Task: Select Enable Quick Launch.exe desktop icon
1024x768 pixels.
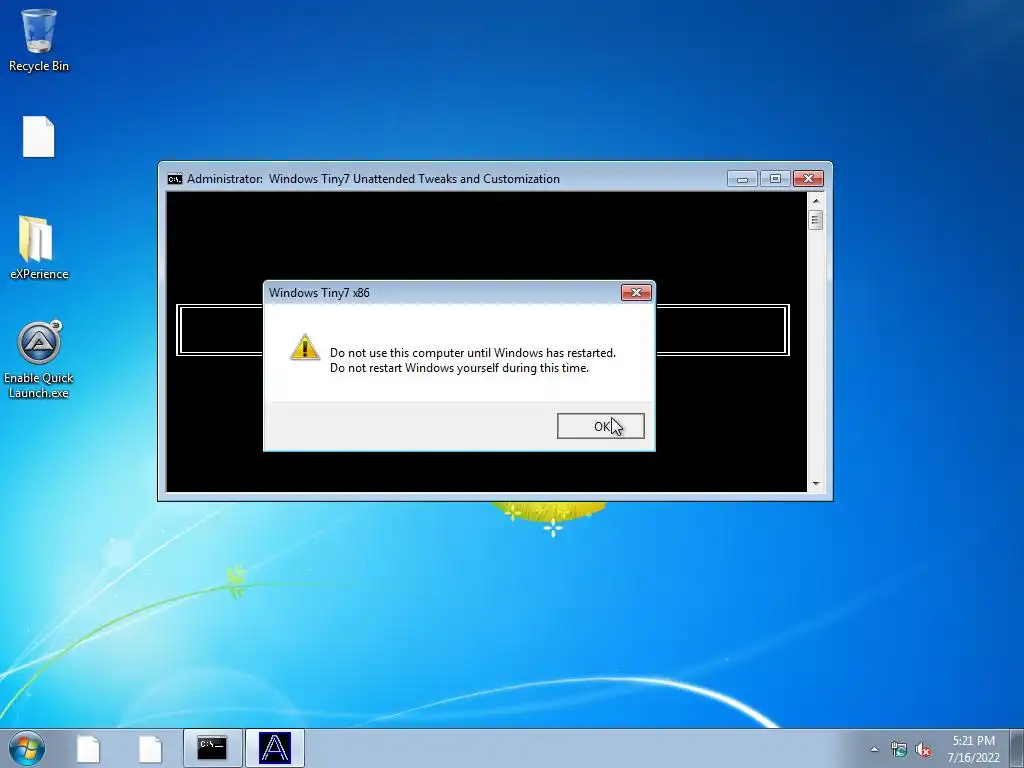Action: coord(39,359)
